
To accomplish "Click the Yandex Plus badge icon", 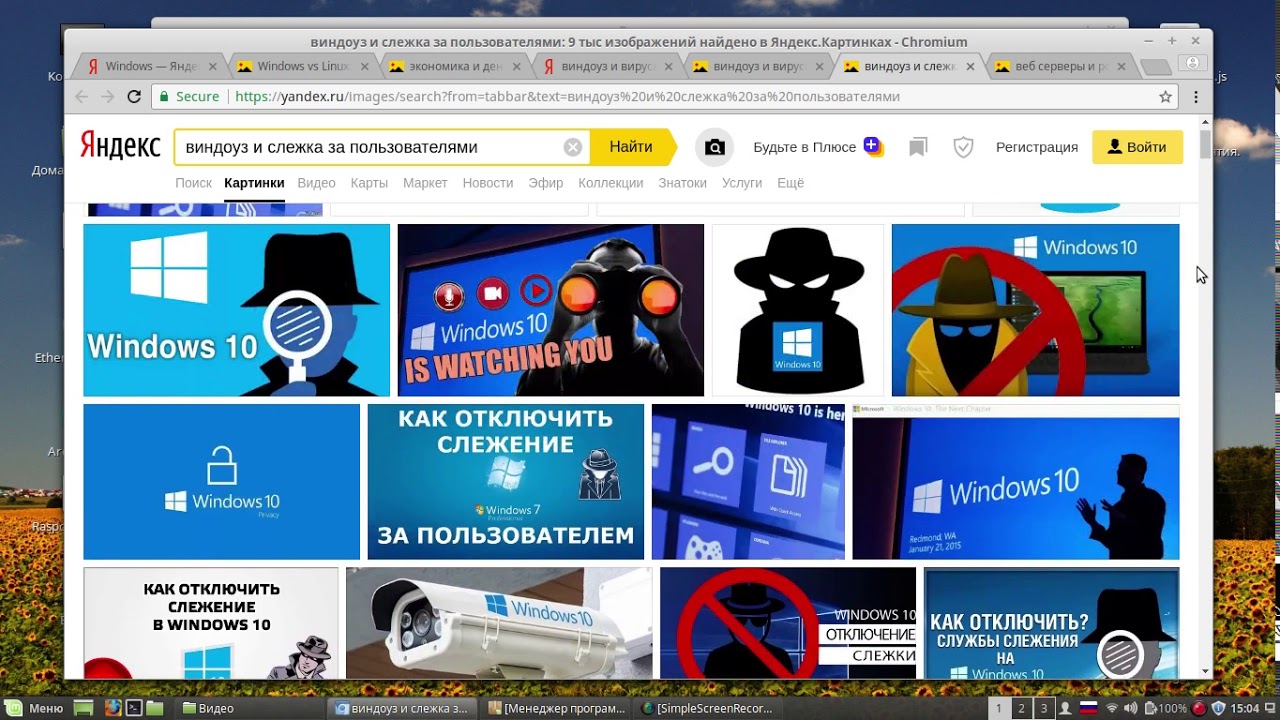I will point(872,146).
